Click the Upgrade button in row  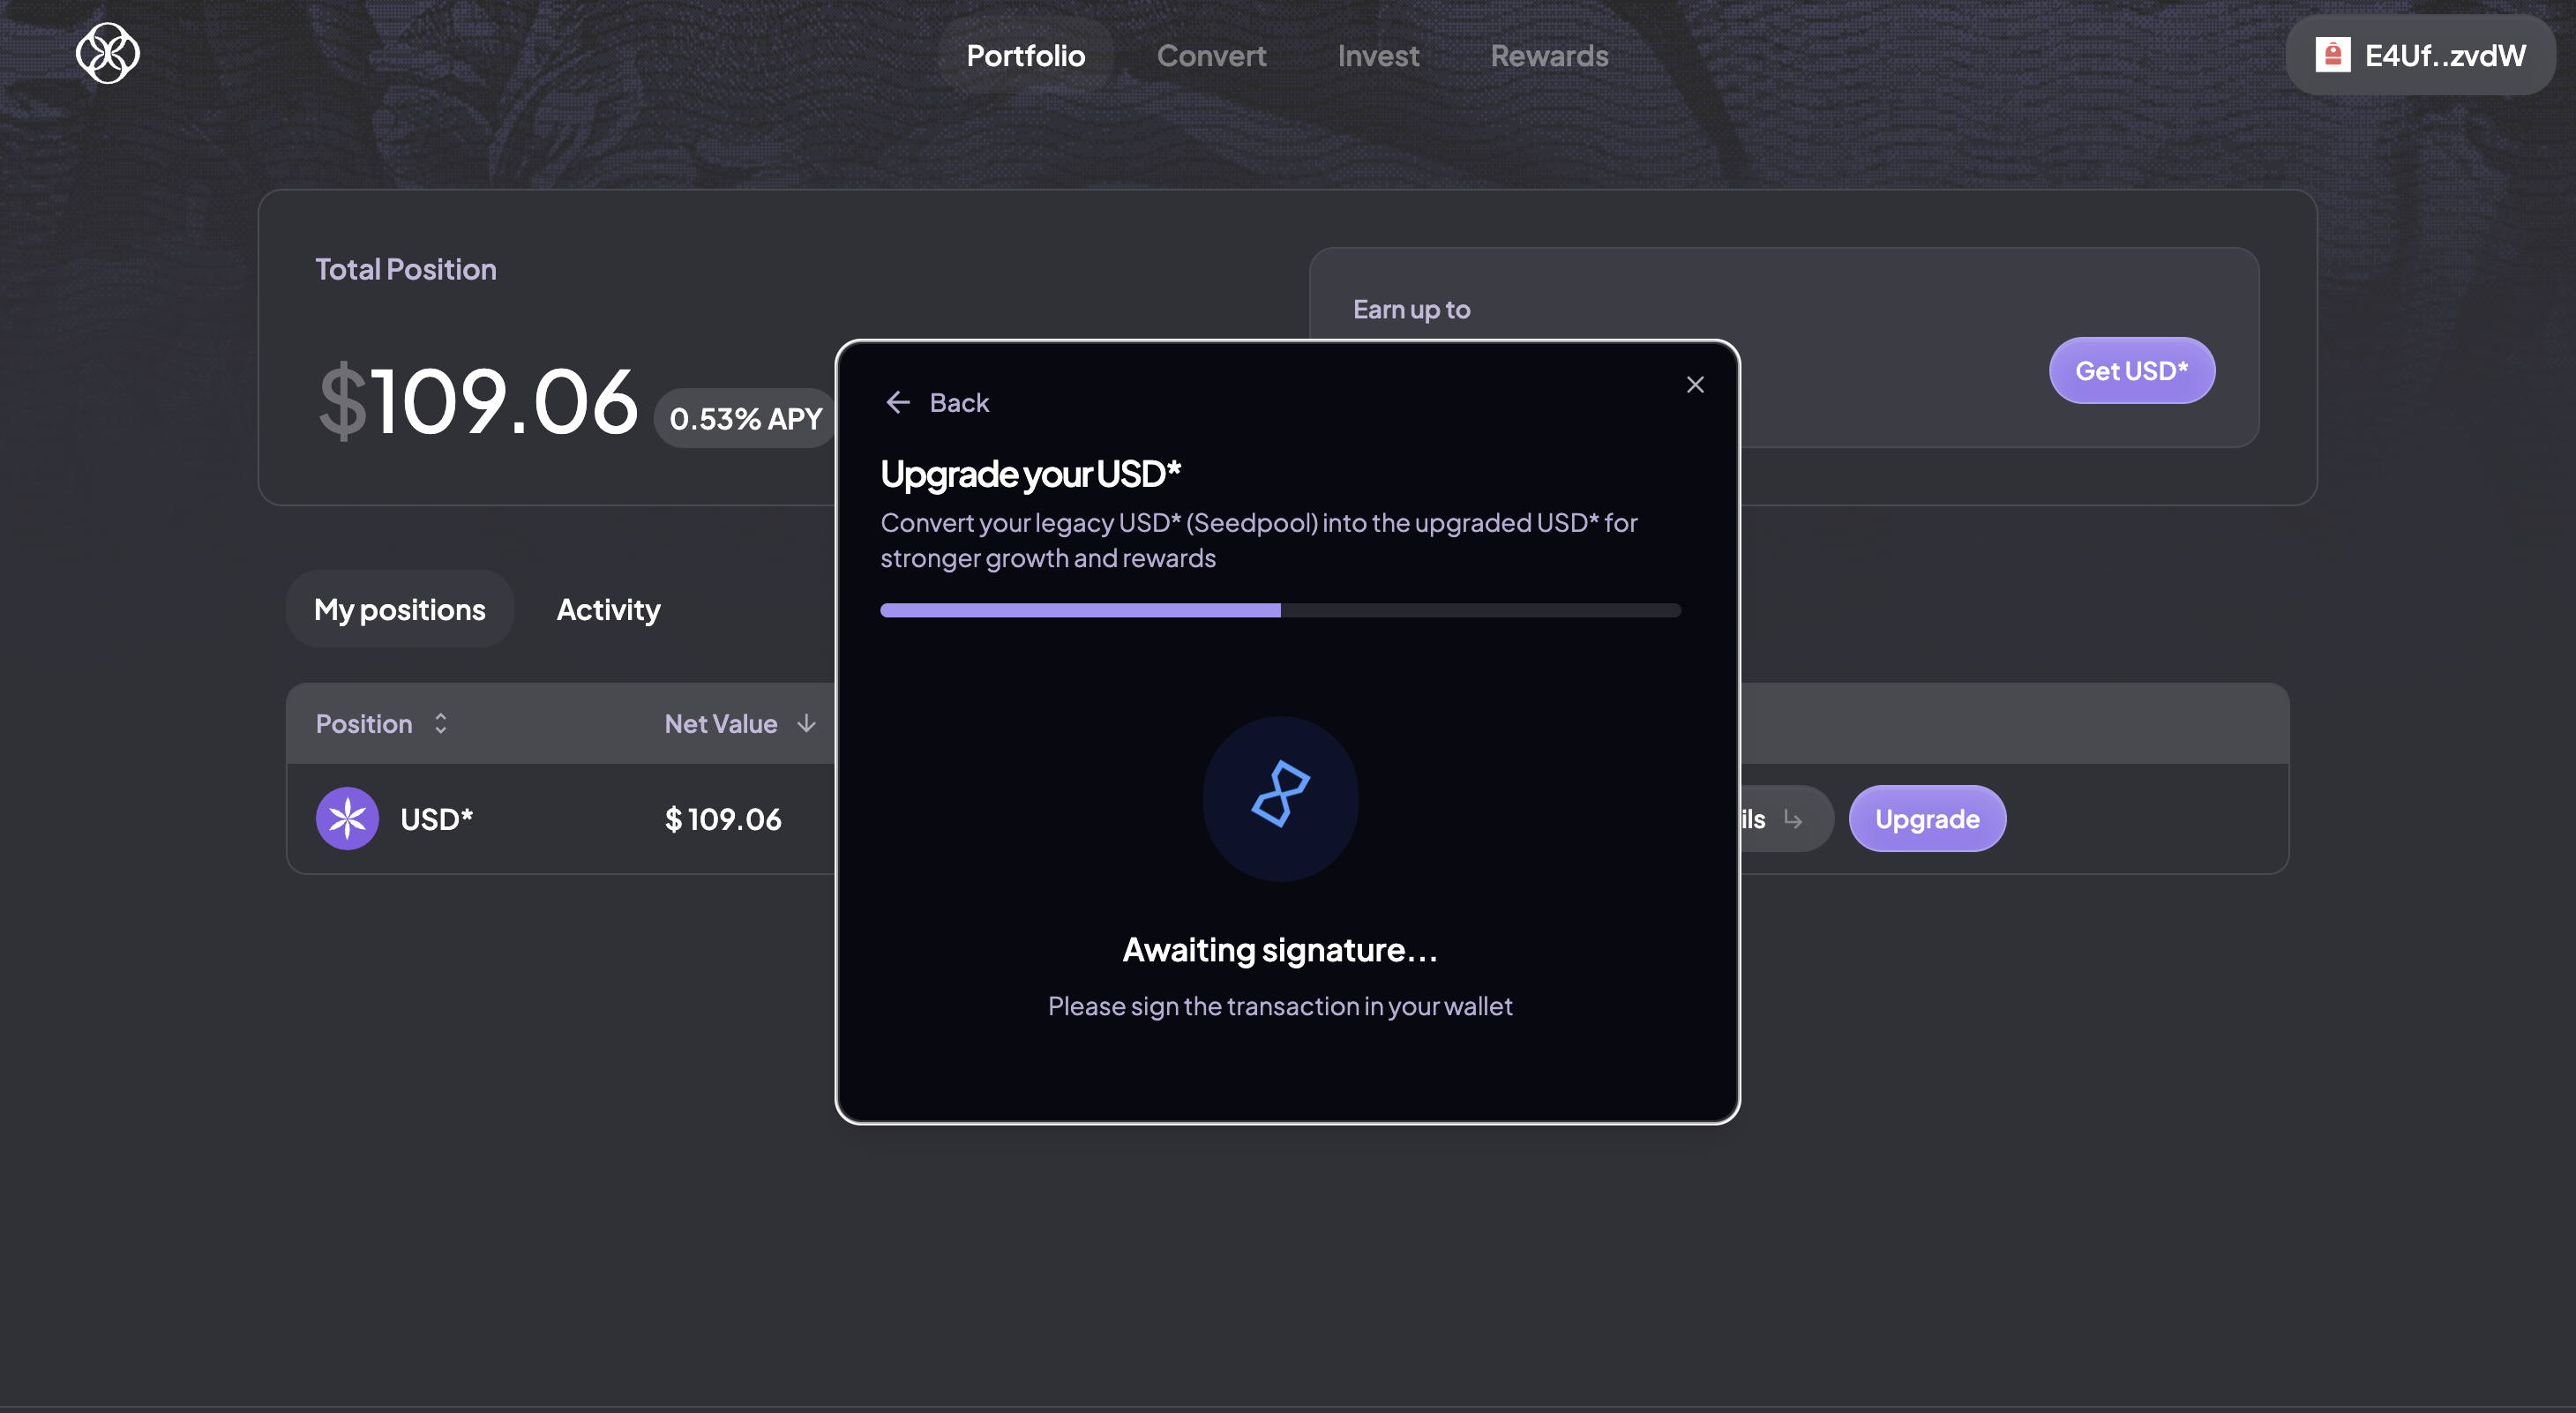tap(1926, 819)
